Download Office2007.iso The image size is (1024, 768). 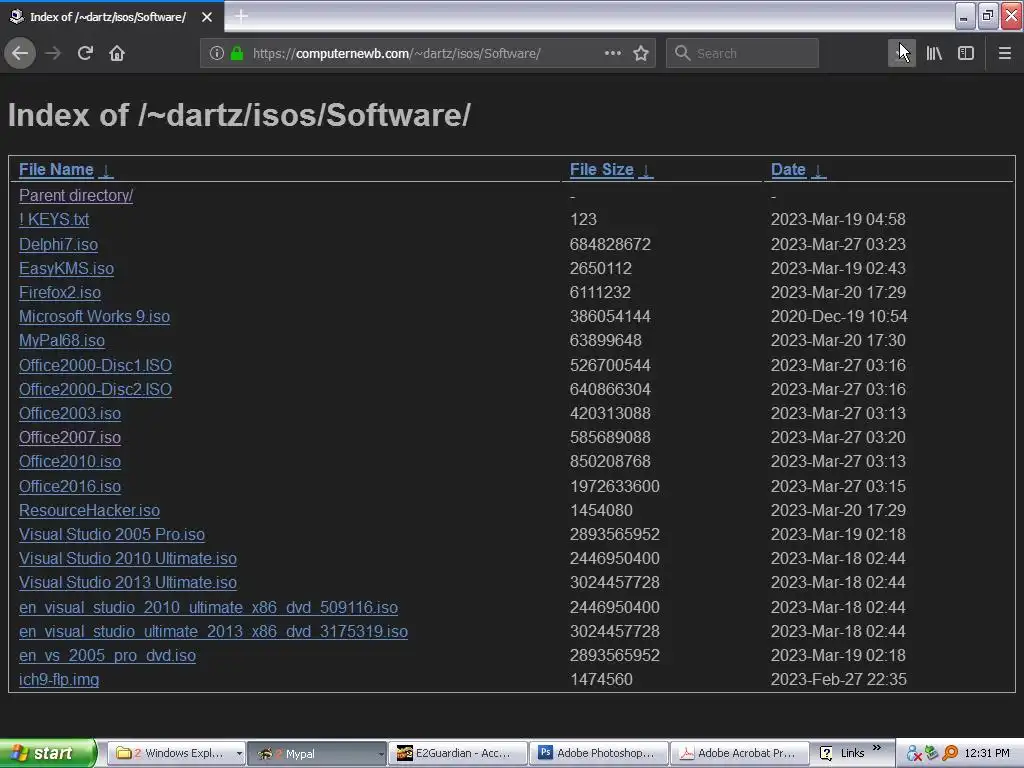(x=70, y=438)
